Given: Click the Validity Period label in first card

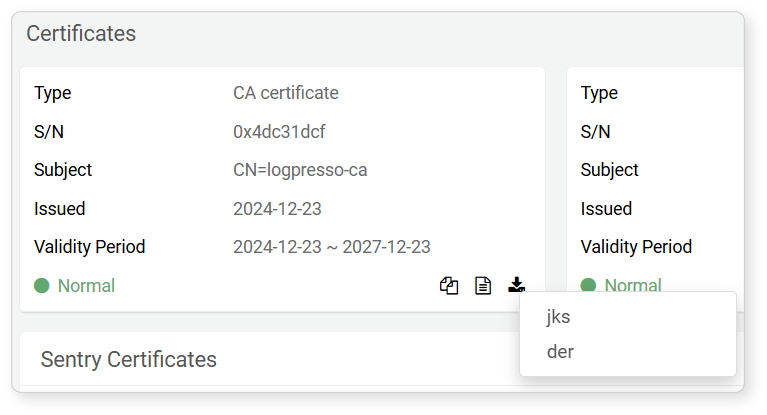Looking at the screenshot, I should [x=90, y=247].
